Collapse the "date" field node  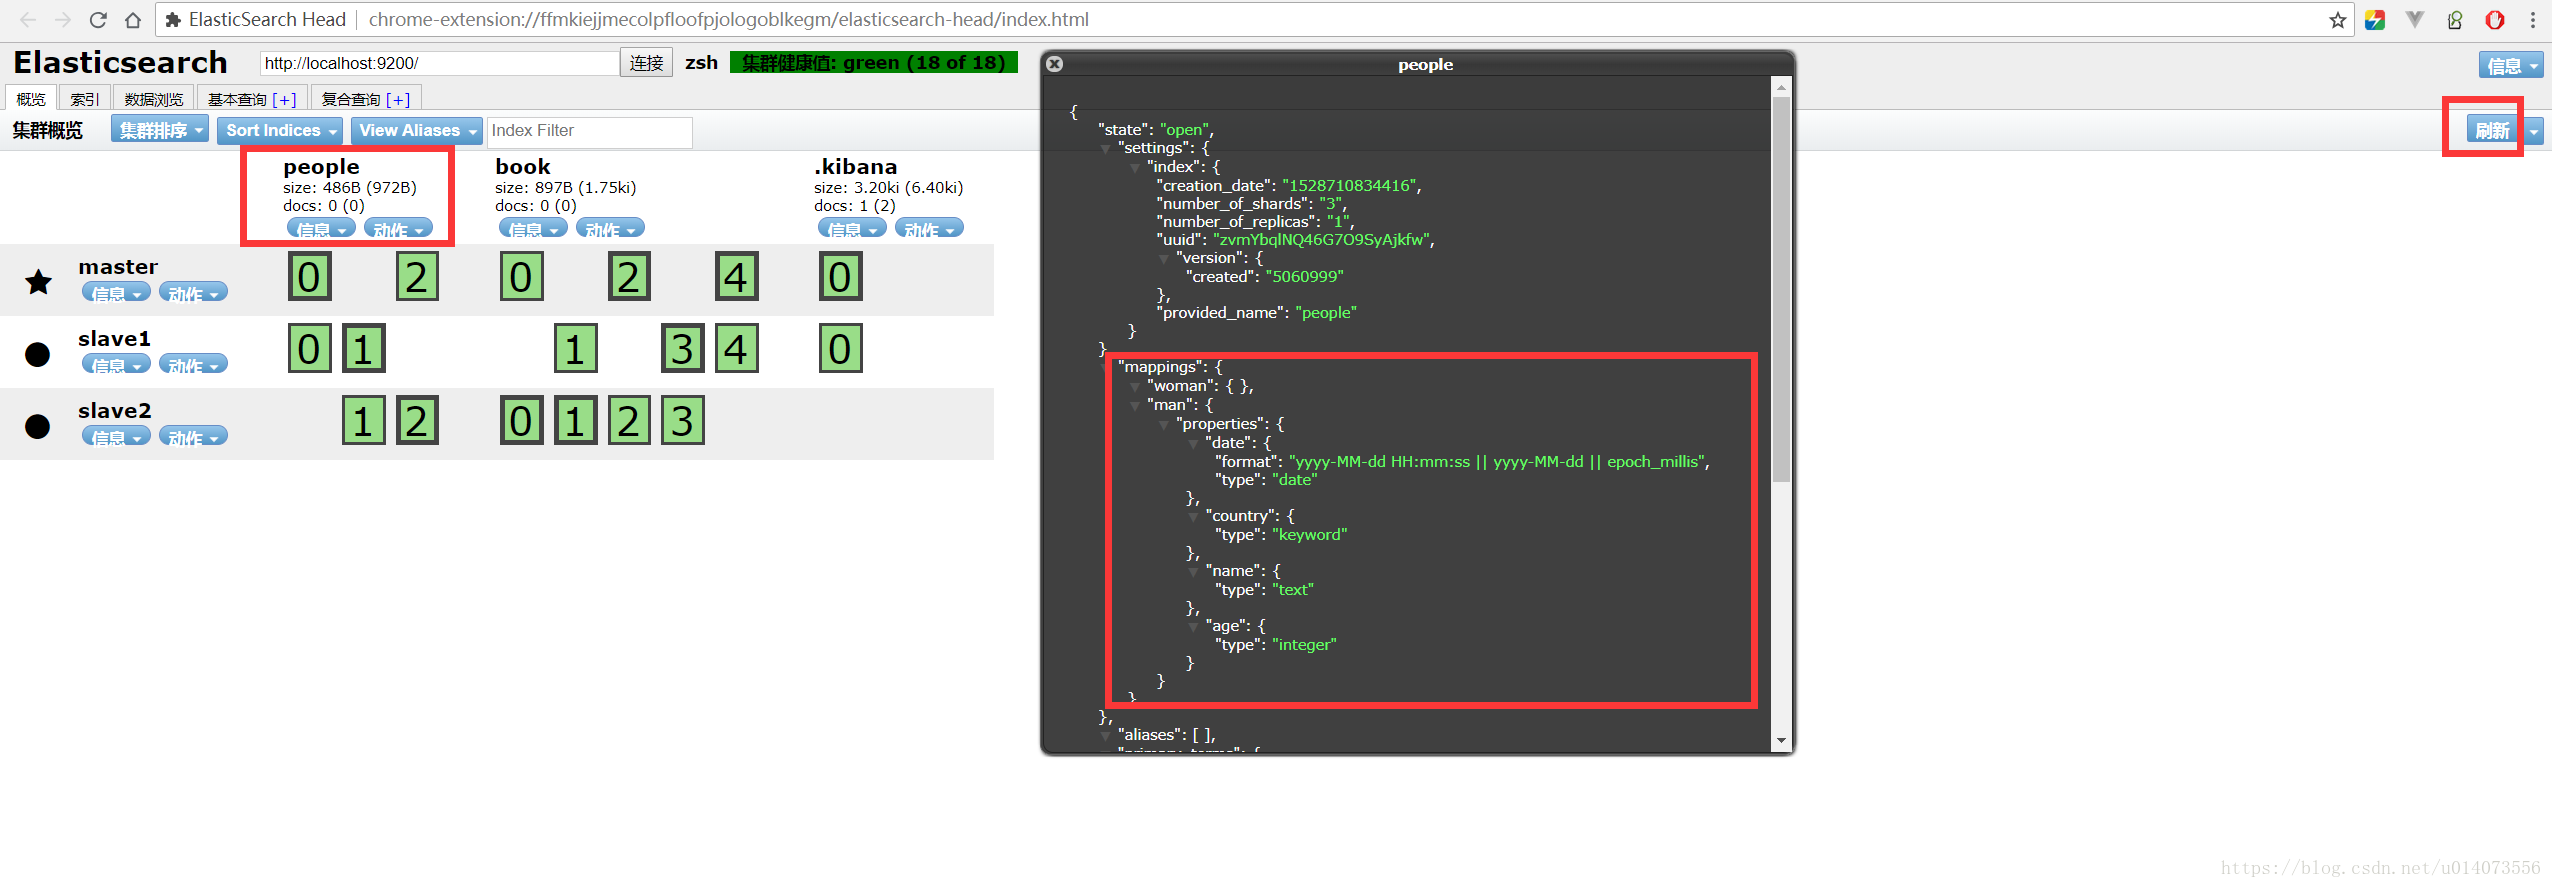pyautogui.click(x=1192, y=444)
